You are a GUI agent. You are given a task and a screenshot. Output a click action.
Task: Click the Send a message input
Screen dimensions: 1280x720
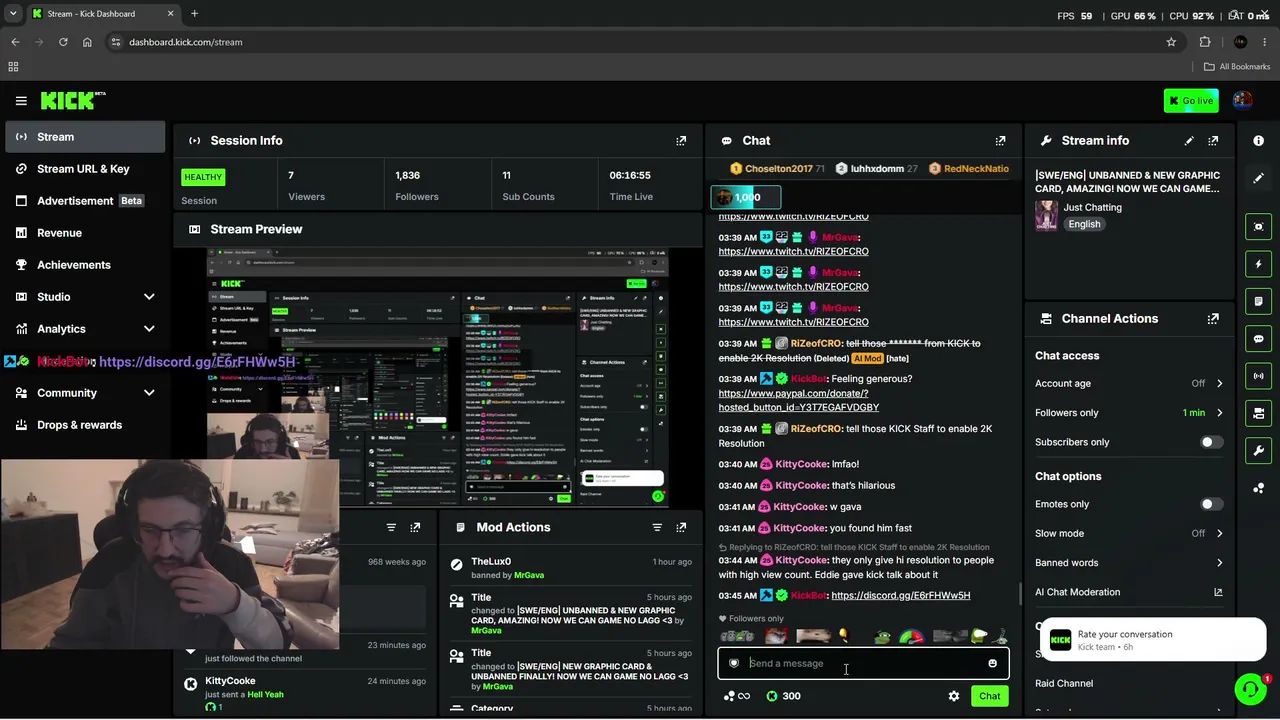(x=863, y=663)
